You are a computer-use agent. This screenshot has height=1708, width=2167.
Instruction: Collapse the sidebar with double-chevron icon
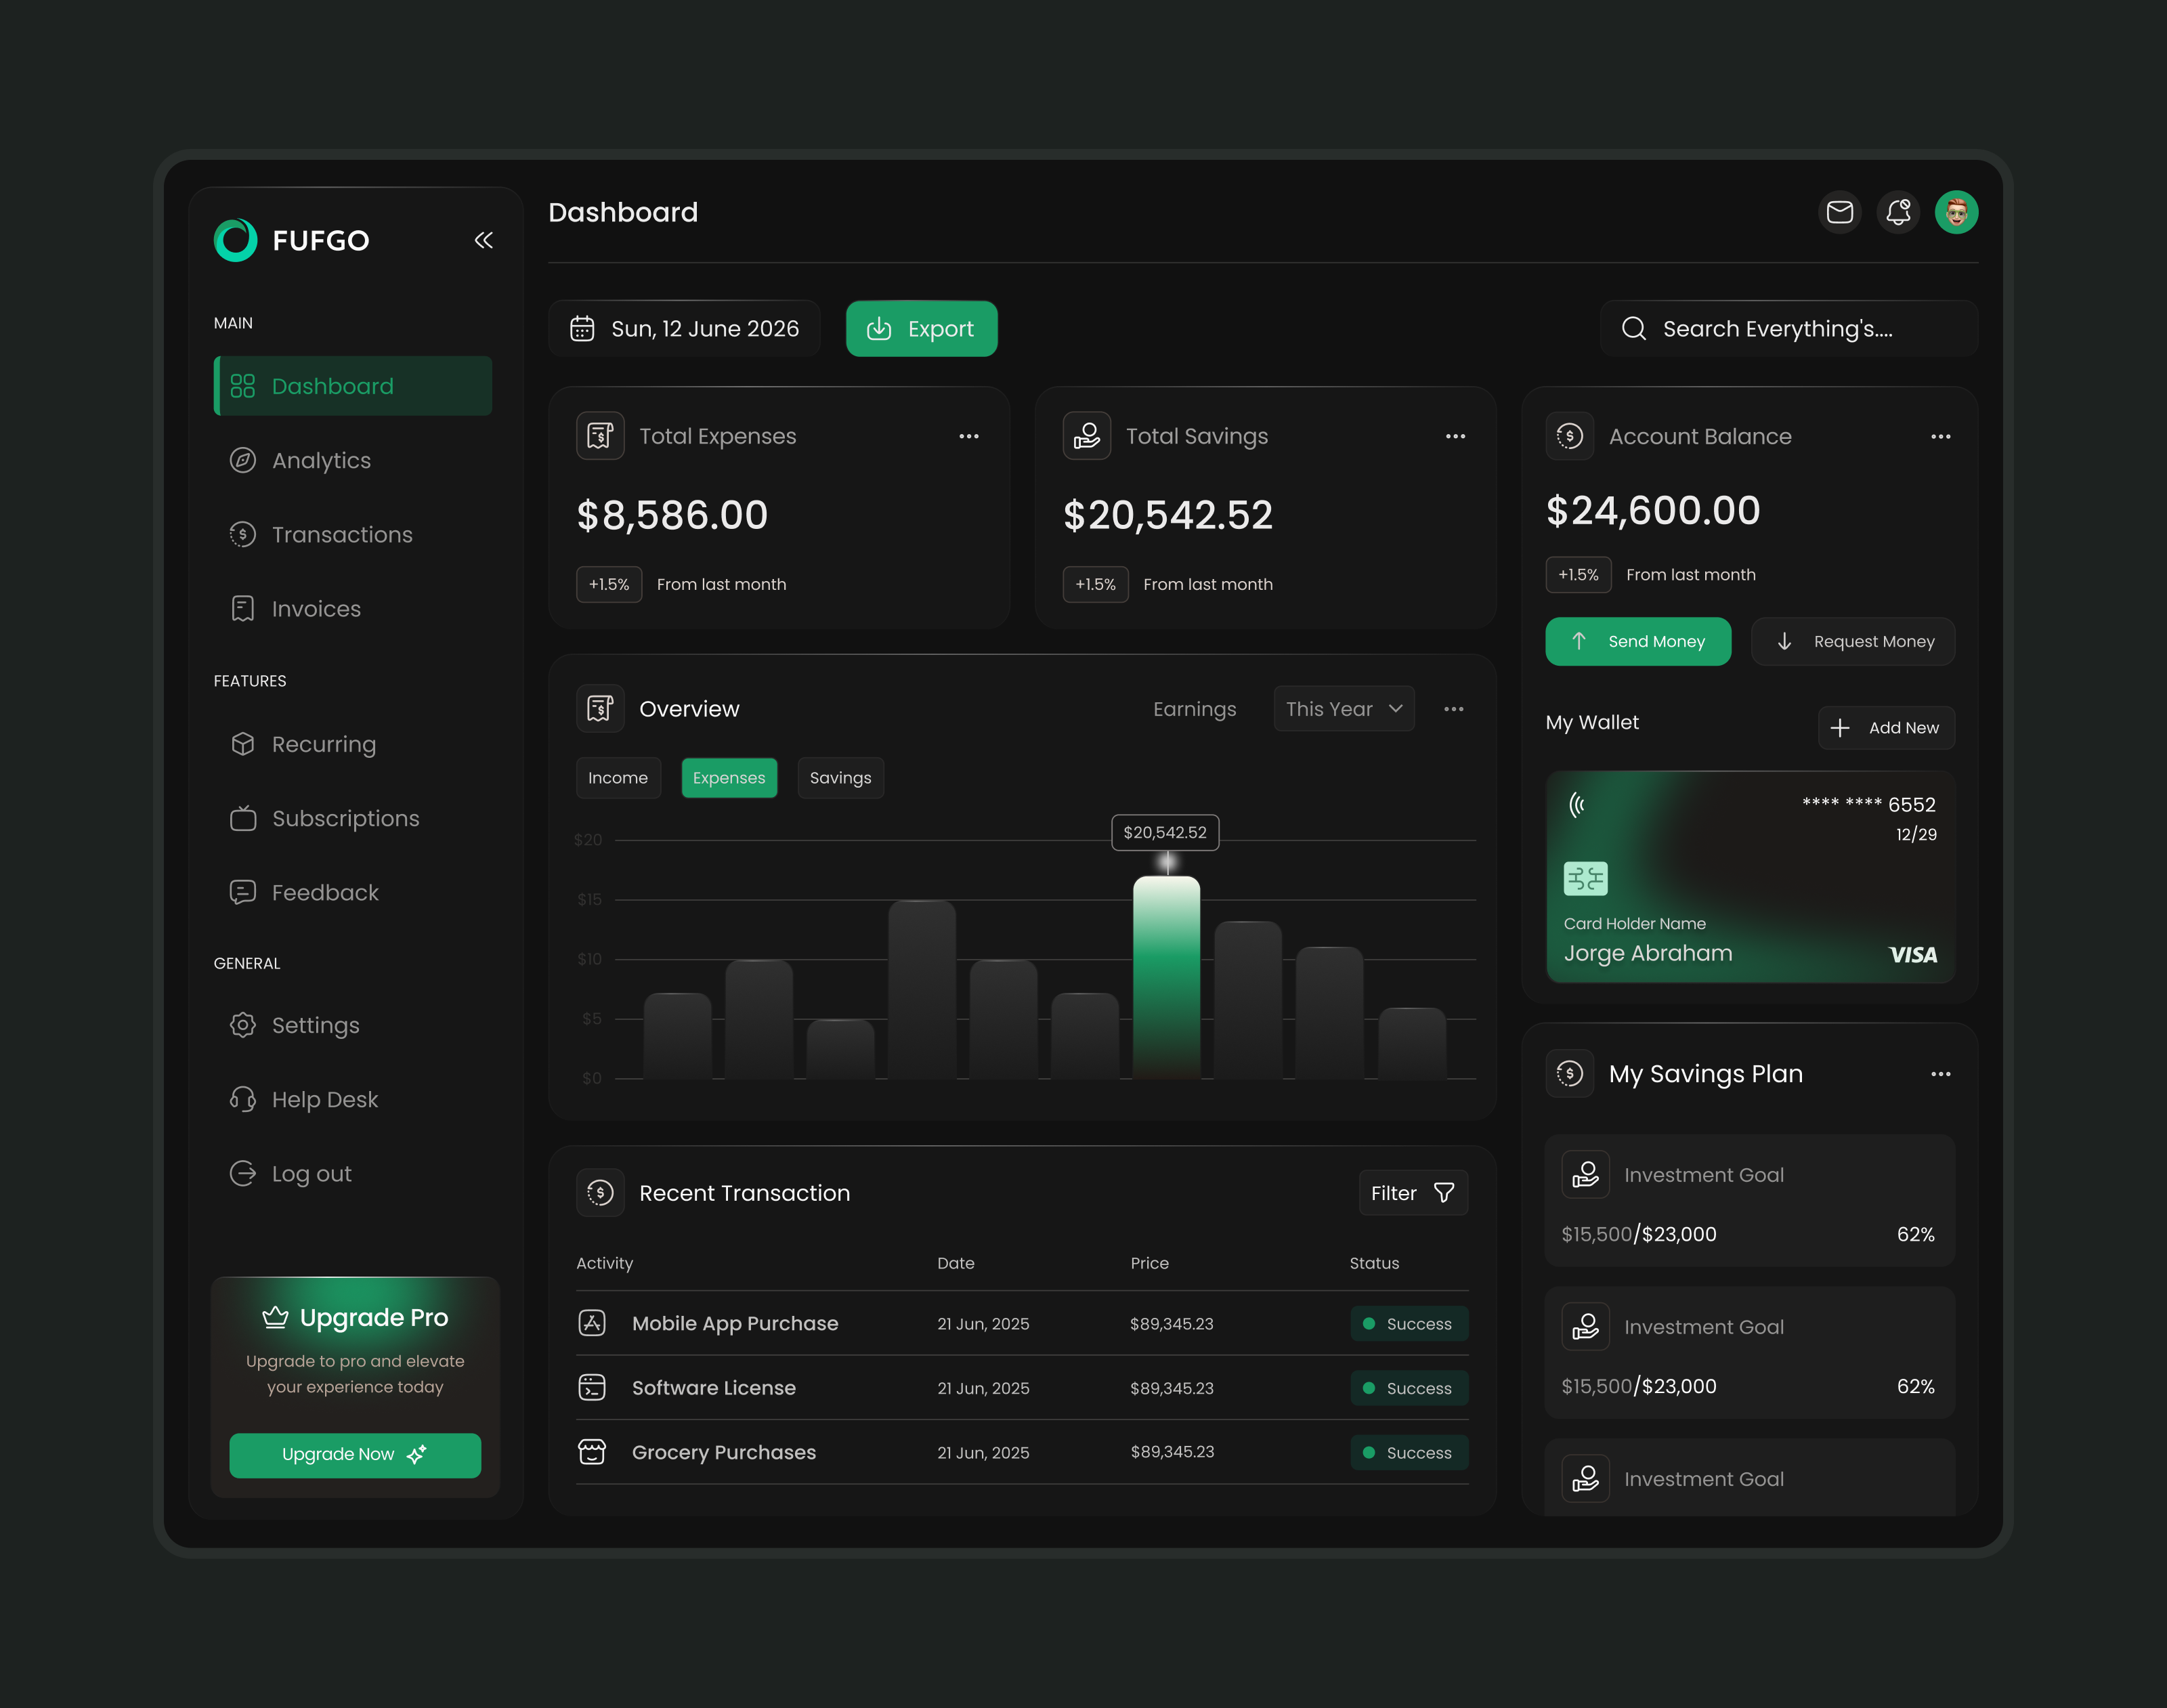click(484, 240)
